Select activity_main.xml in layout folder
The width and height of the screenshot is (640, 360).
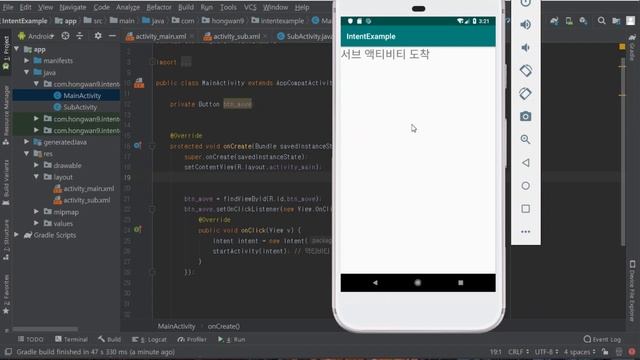coord(89,189)
